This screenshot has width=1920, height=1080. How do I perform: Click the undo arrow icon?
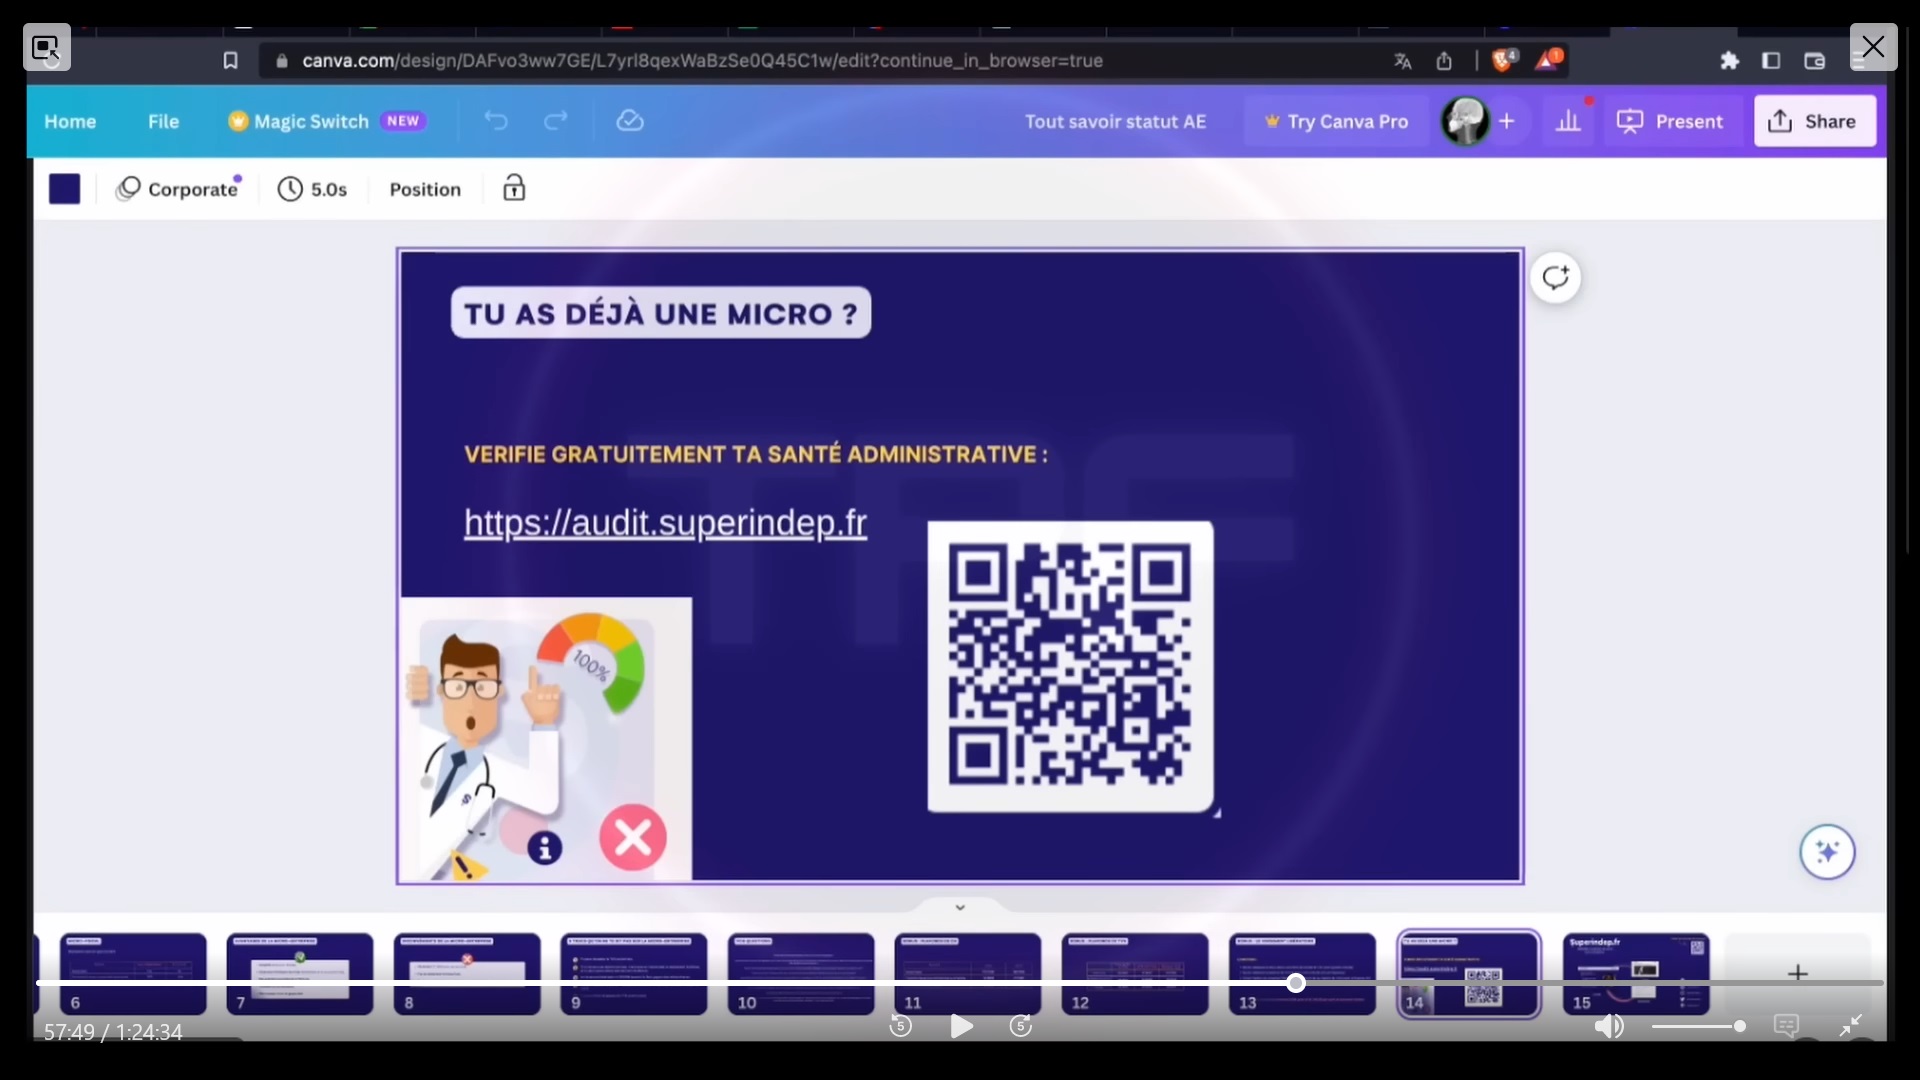click(x=496, y=121)
